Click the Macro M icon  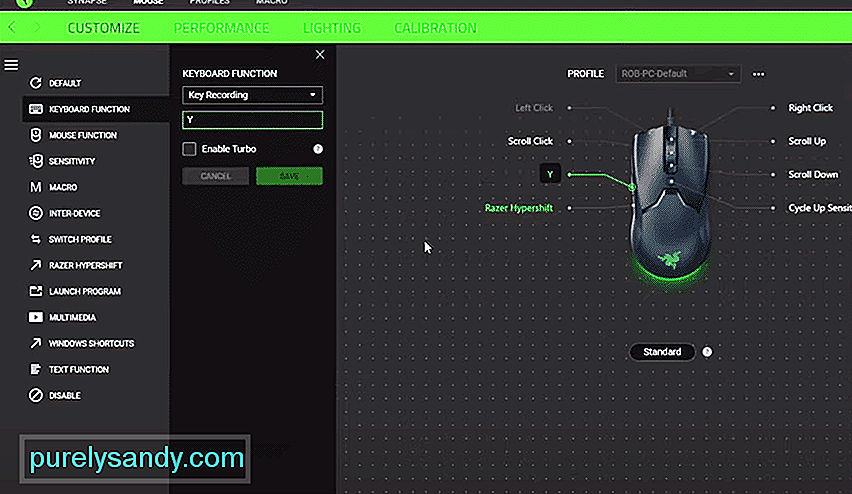pos(36,187)
